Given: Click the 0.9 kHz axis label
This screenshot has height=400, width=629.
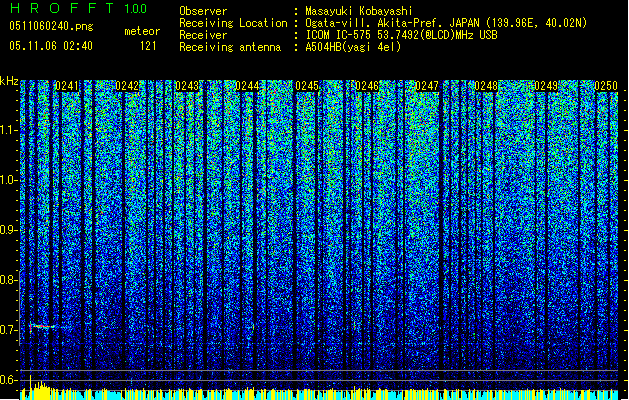Looking at the screenshot, I should tap(8, 230).
